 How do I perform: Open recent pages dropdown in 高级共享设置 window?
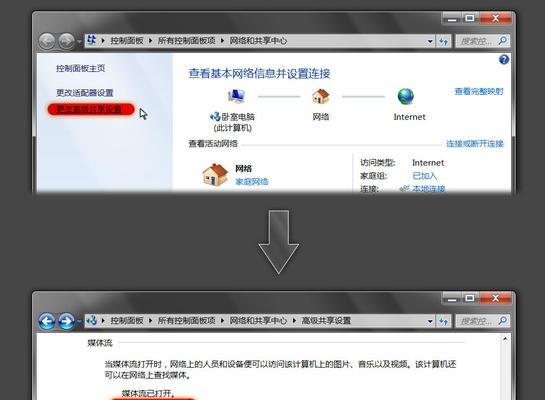click(79, 321)
